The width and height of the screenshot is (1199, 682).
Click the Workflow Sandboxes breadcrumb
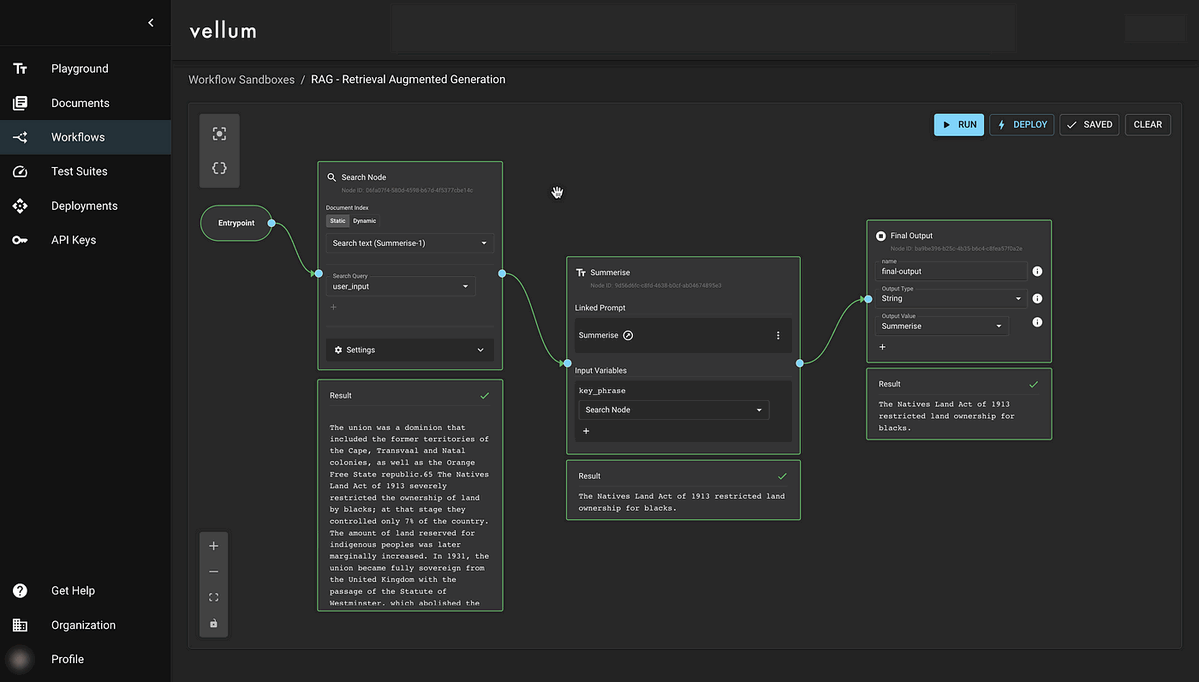coord(242,80)
